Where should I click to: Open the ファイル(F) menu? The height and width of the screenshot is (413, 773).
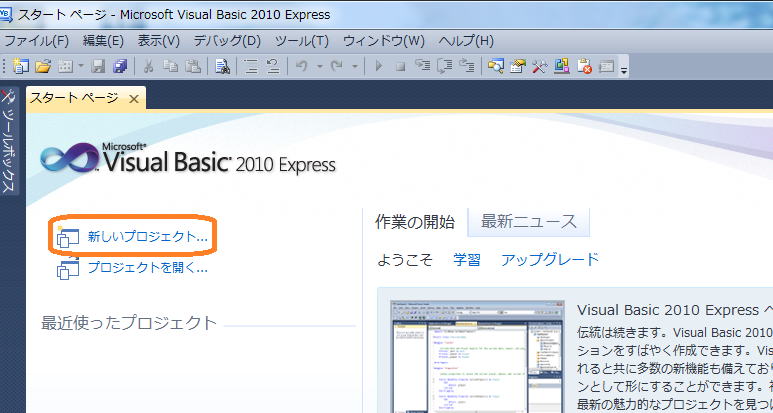click(36, 41)
